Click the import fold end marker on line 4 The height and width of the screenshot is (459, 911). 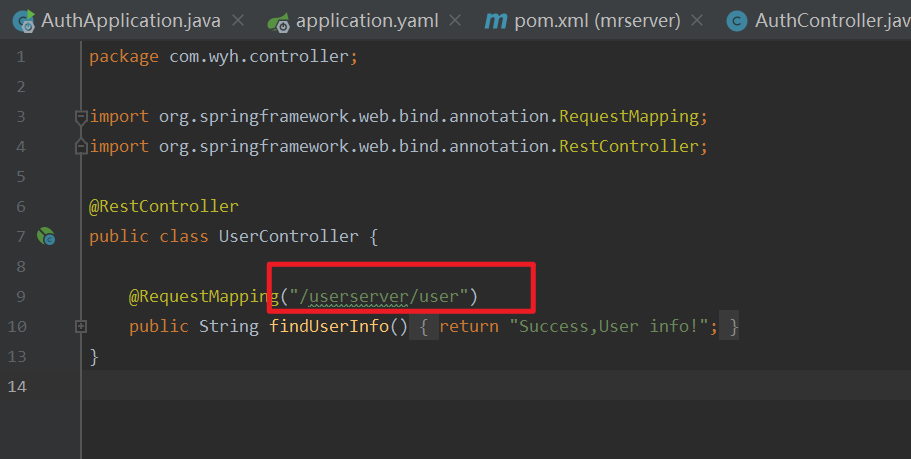tap(81, 146)
